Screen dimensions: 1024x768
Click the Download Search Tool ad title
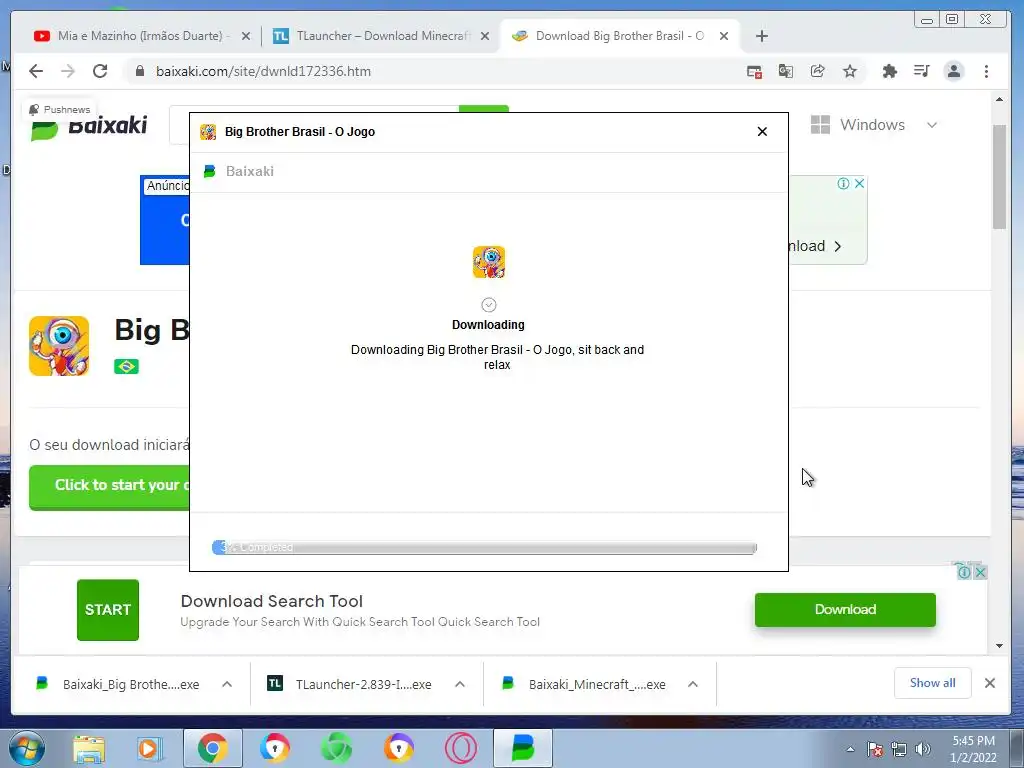tap(272, 601)
